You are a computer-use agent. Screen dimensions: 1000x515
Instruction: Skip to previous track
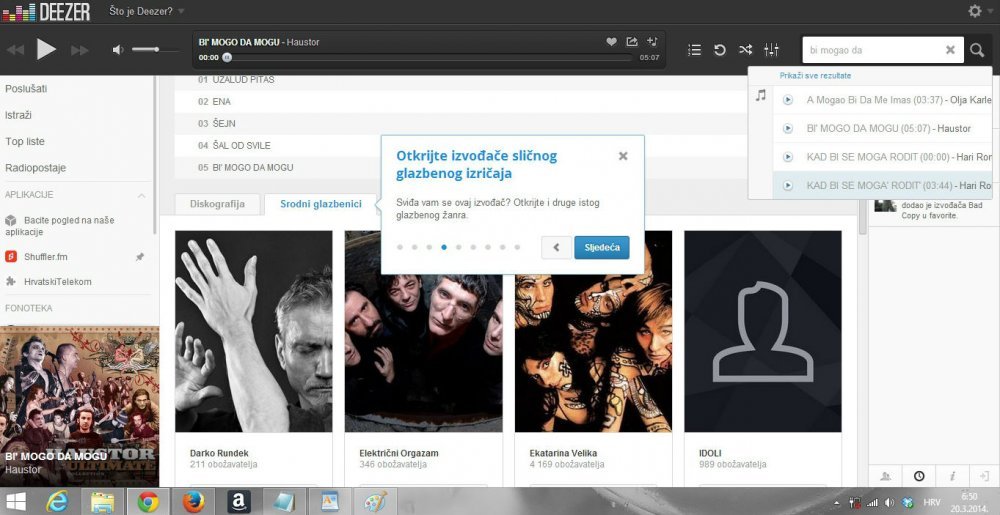click(15, 50)
